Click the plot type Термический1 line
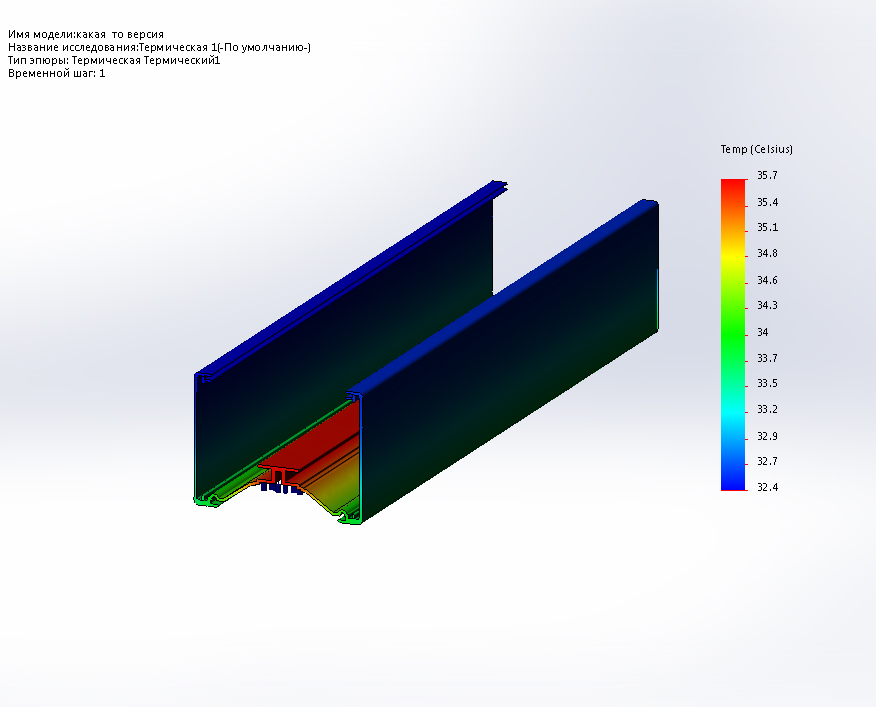 [x=114, y=60]
